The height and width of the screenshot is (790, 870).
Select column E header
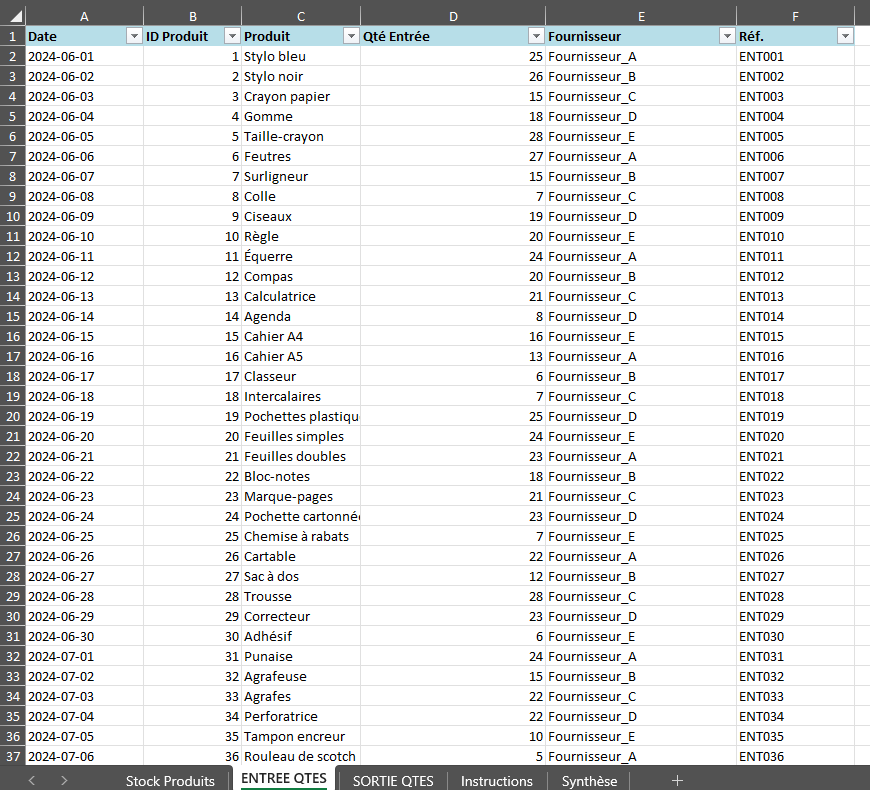pos(641,17)
